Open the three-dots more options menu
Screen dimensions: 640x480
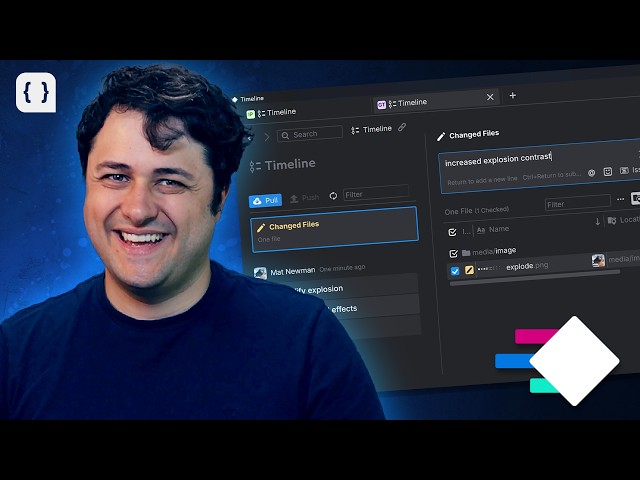click(x=620, y=199)
